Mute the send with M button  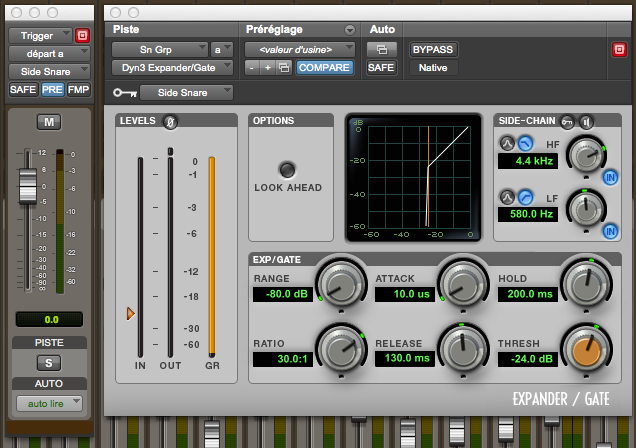pos(49,122)
